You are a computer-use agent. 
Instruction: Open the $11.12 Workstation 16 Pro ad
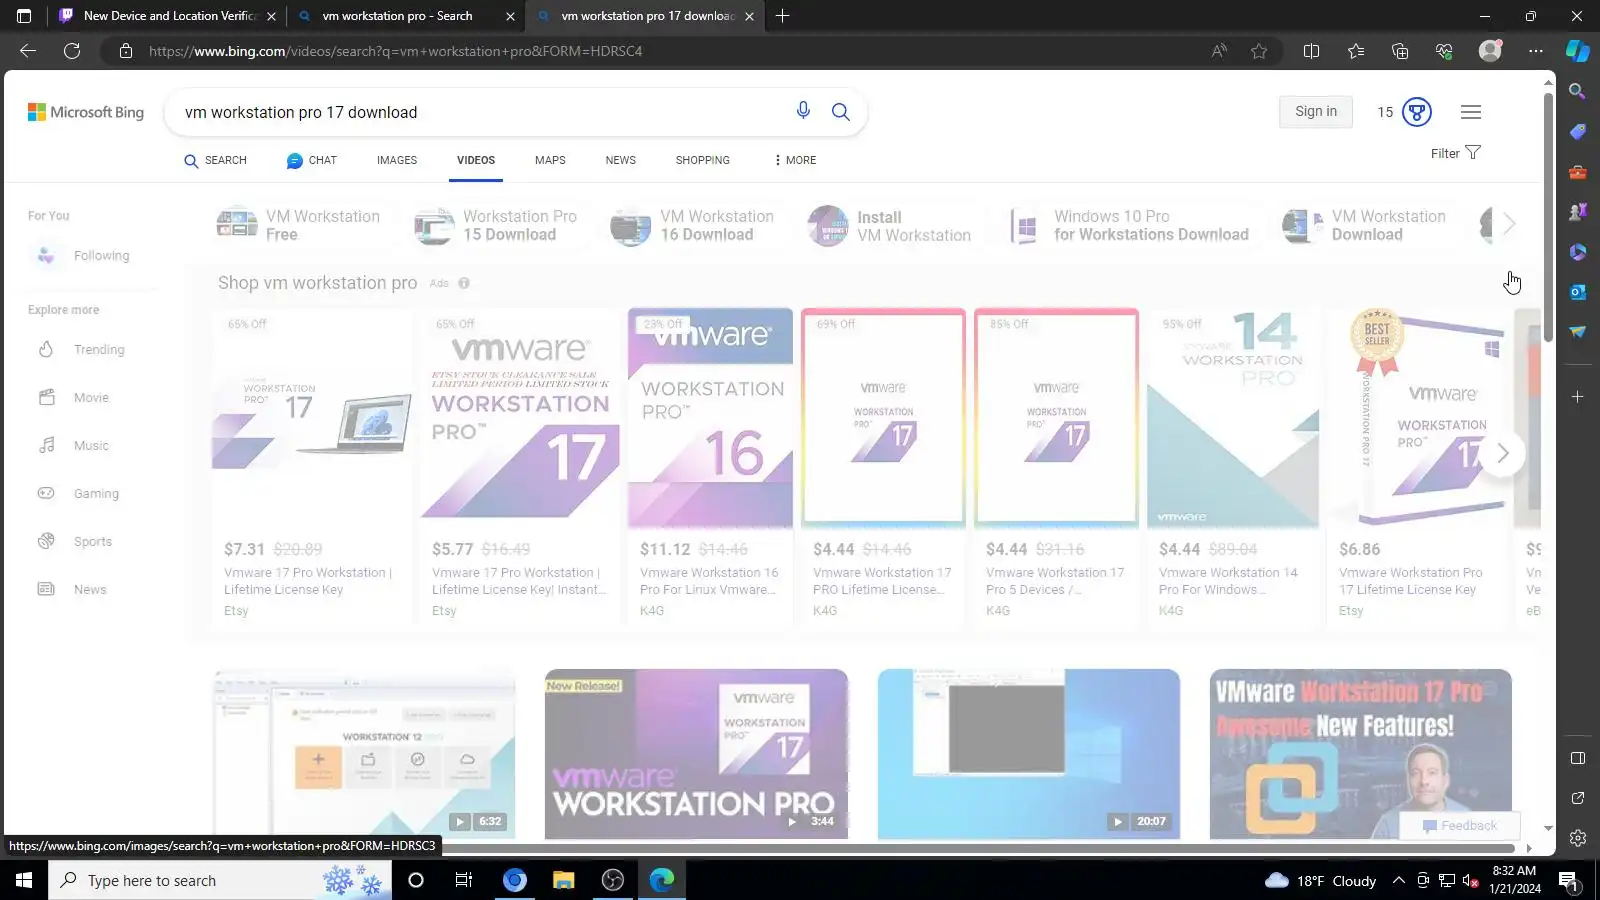tap(710, 468)
